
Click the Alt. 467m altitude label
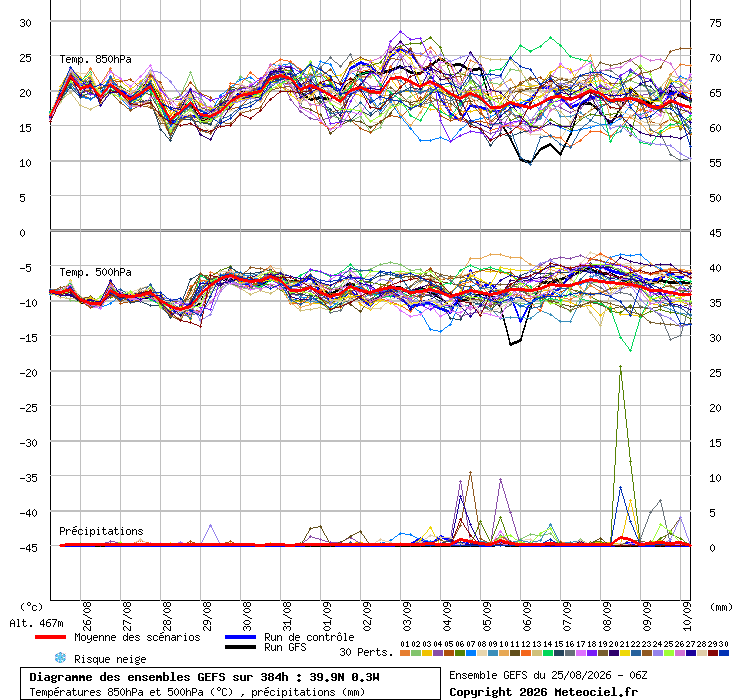pyautogui.click(x=36, y=624)
